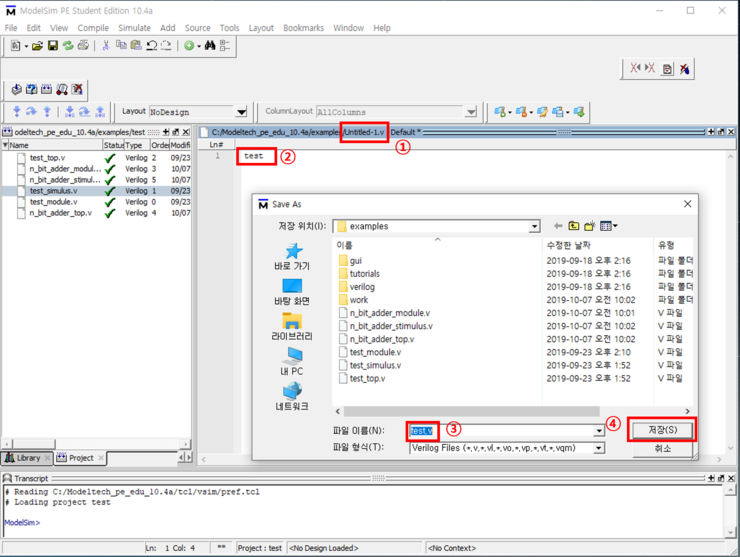Click the Save floppy disk icon

pos(53,45)
